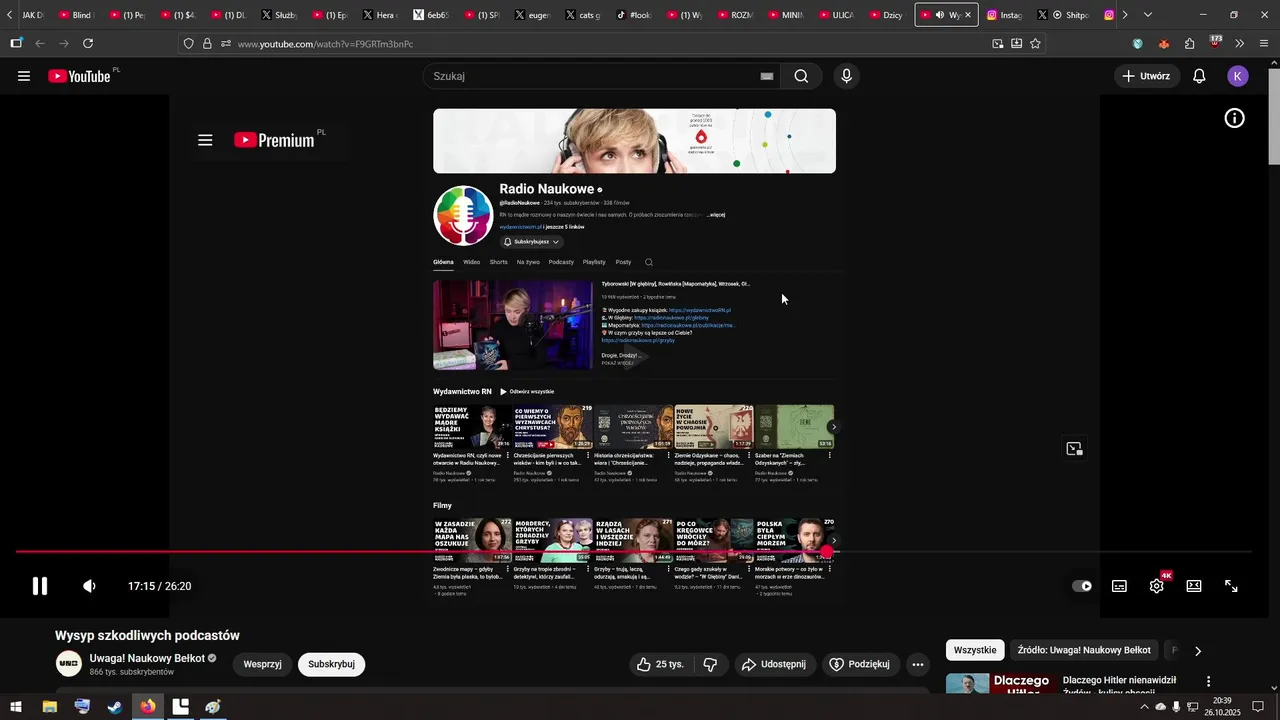Select the Wszystkie filter chip
The image size is (1280, 720).
(x=975, y=650)
